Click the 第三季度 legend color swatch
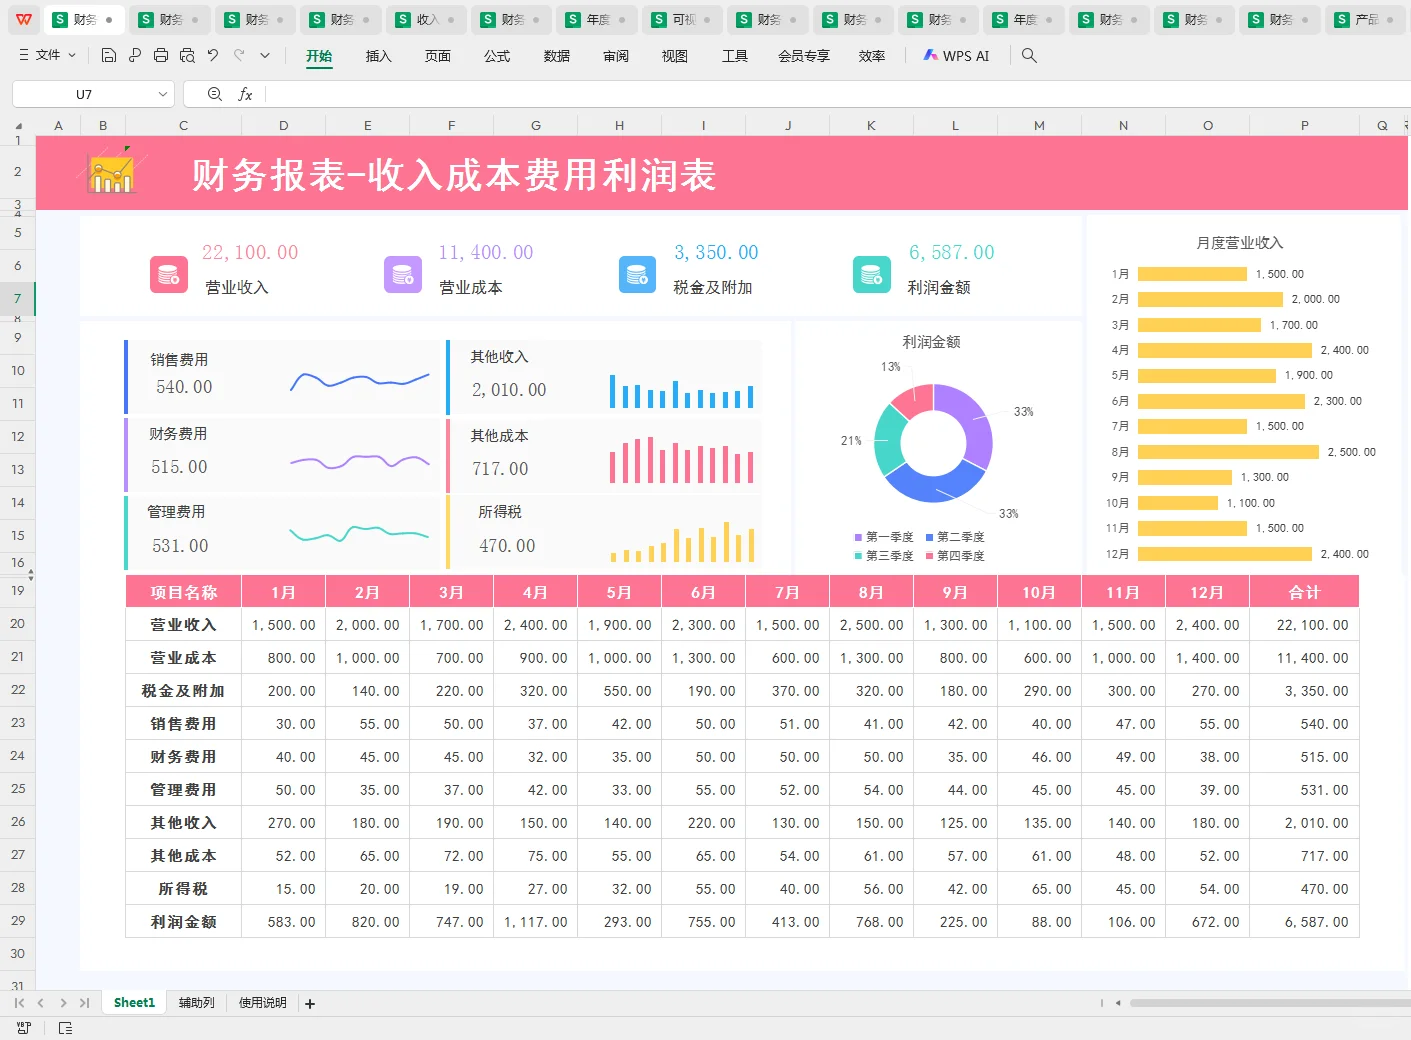Viewport: 1411px width, 1040px height. [x=858, y=556]
